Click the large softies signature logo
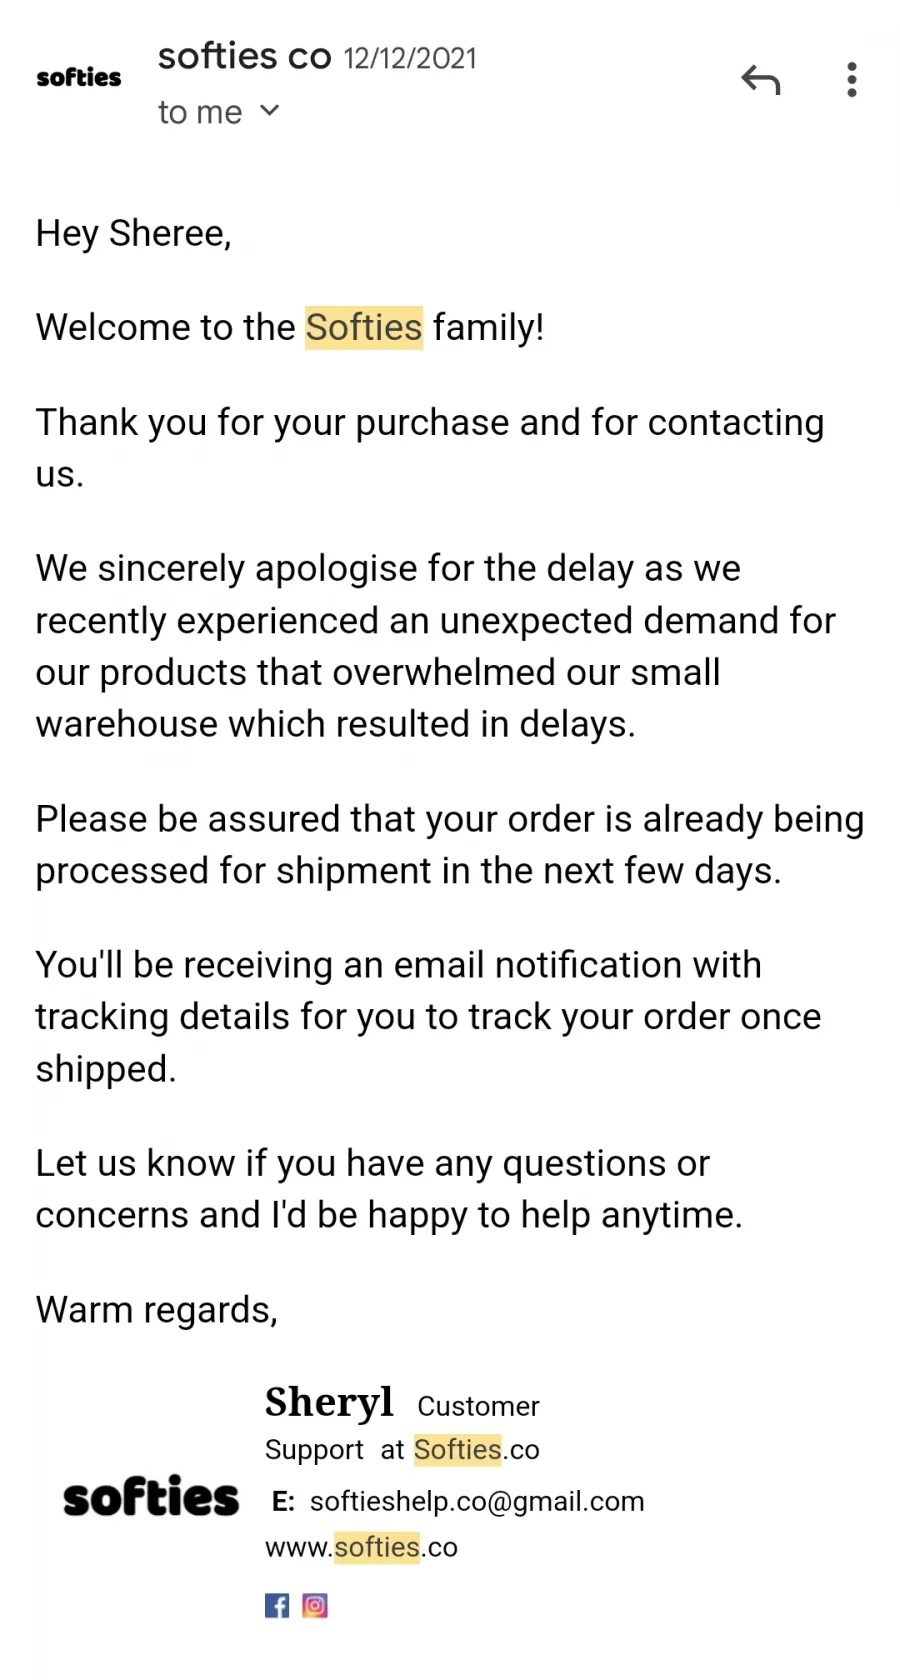Image resolution: width=900 pixels, height=1680 pixels. 151,1496
